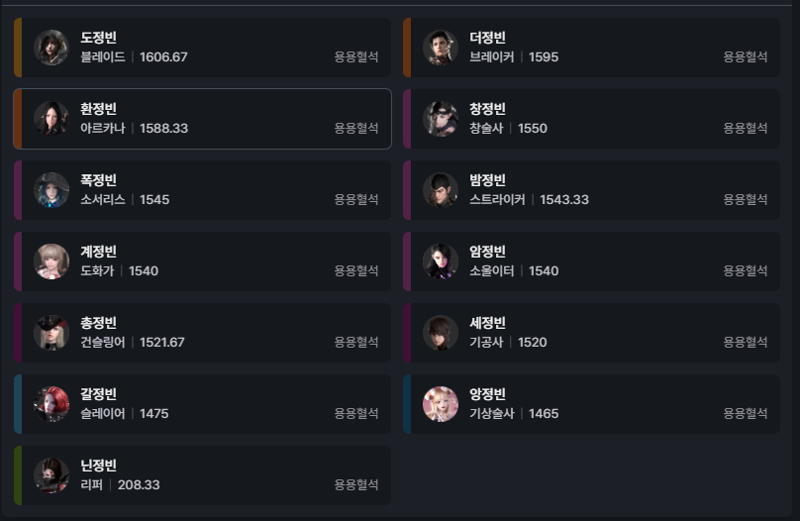The image size is (800, 521).
Task: Click the 밤정빈 스트라이커 avatar
Action: point(440,190)
